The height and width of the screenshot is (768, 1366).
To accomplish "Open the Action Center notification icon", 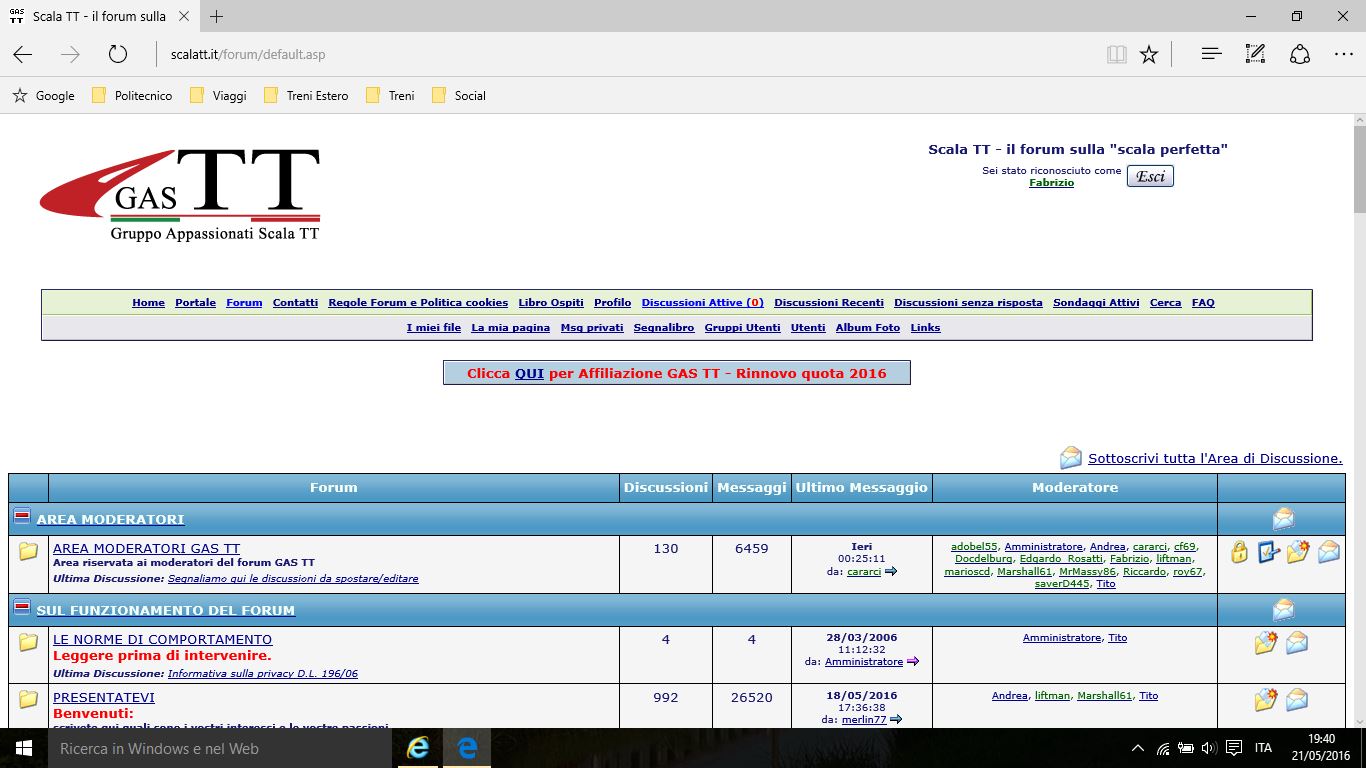I will 1234,748.
